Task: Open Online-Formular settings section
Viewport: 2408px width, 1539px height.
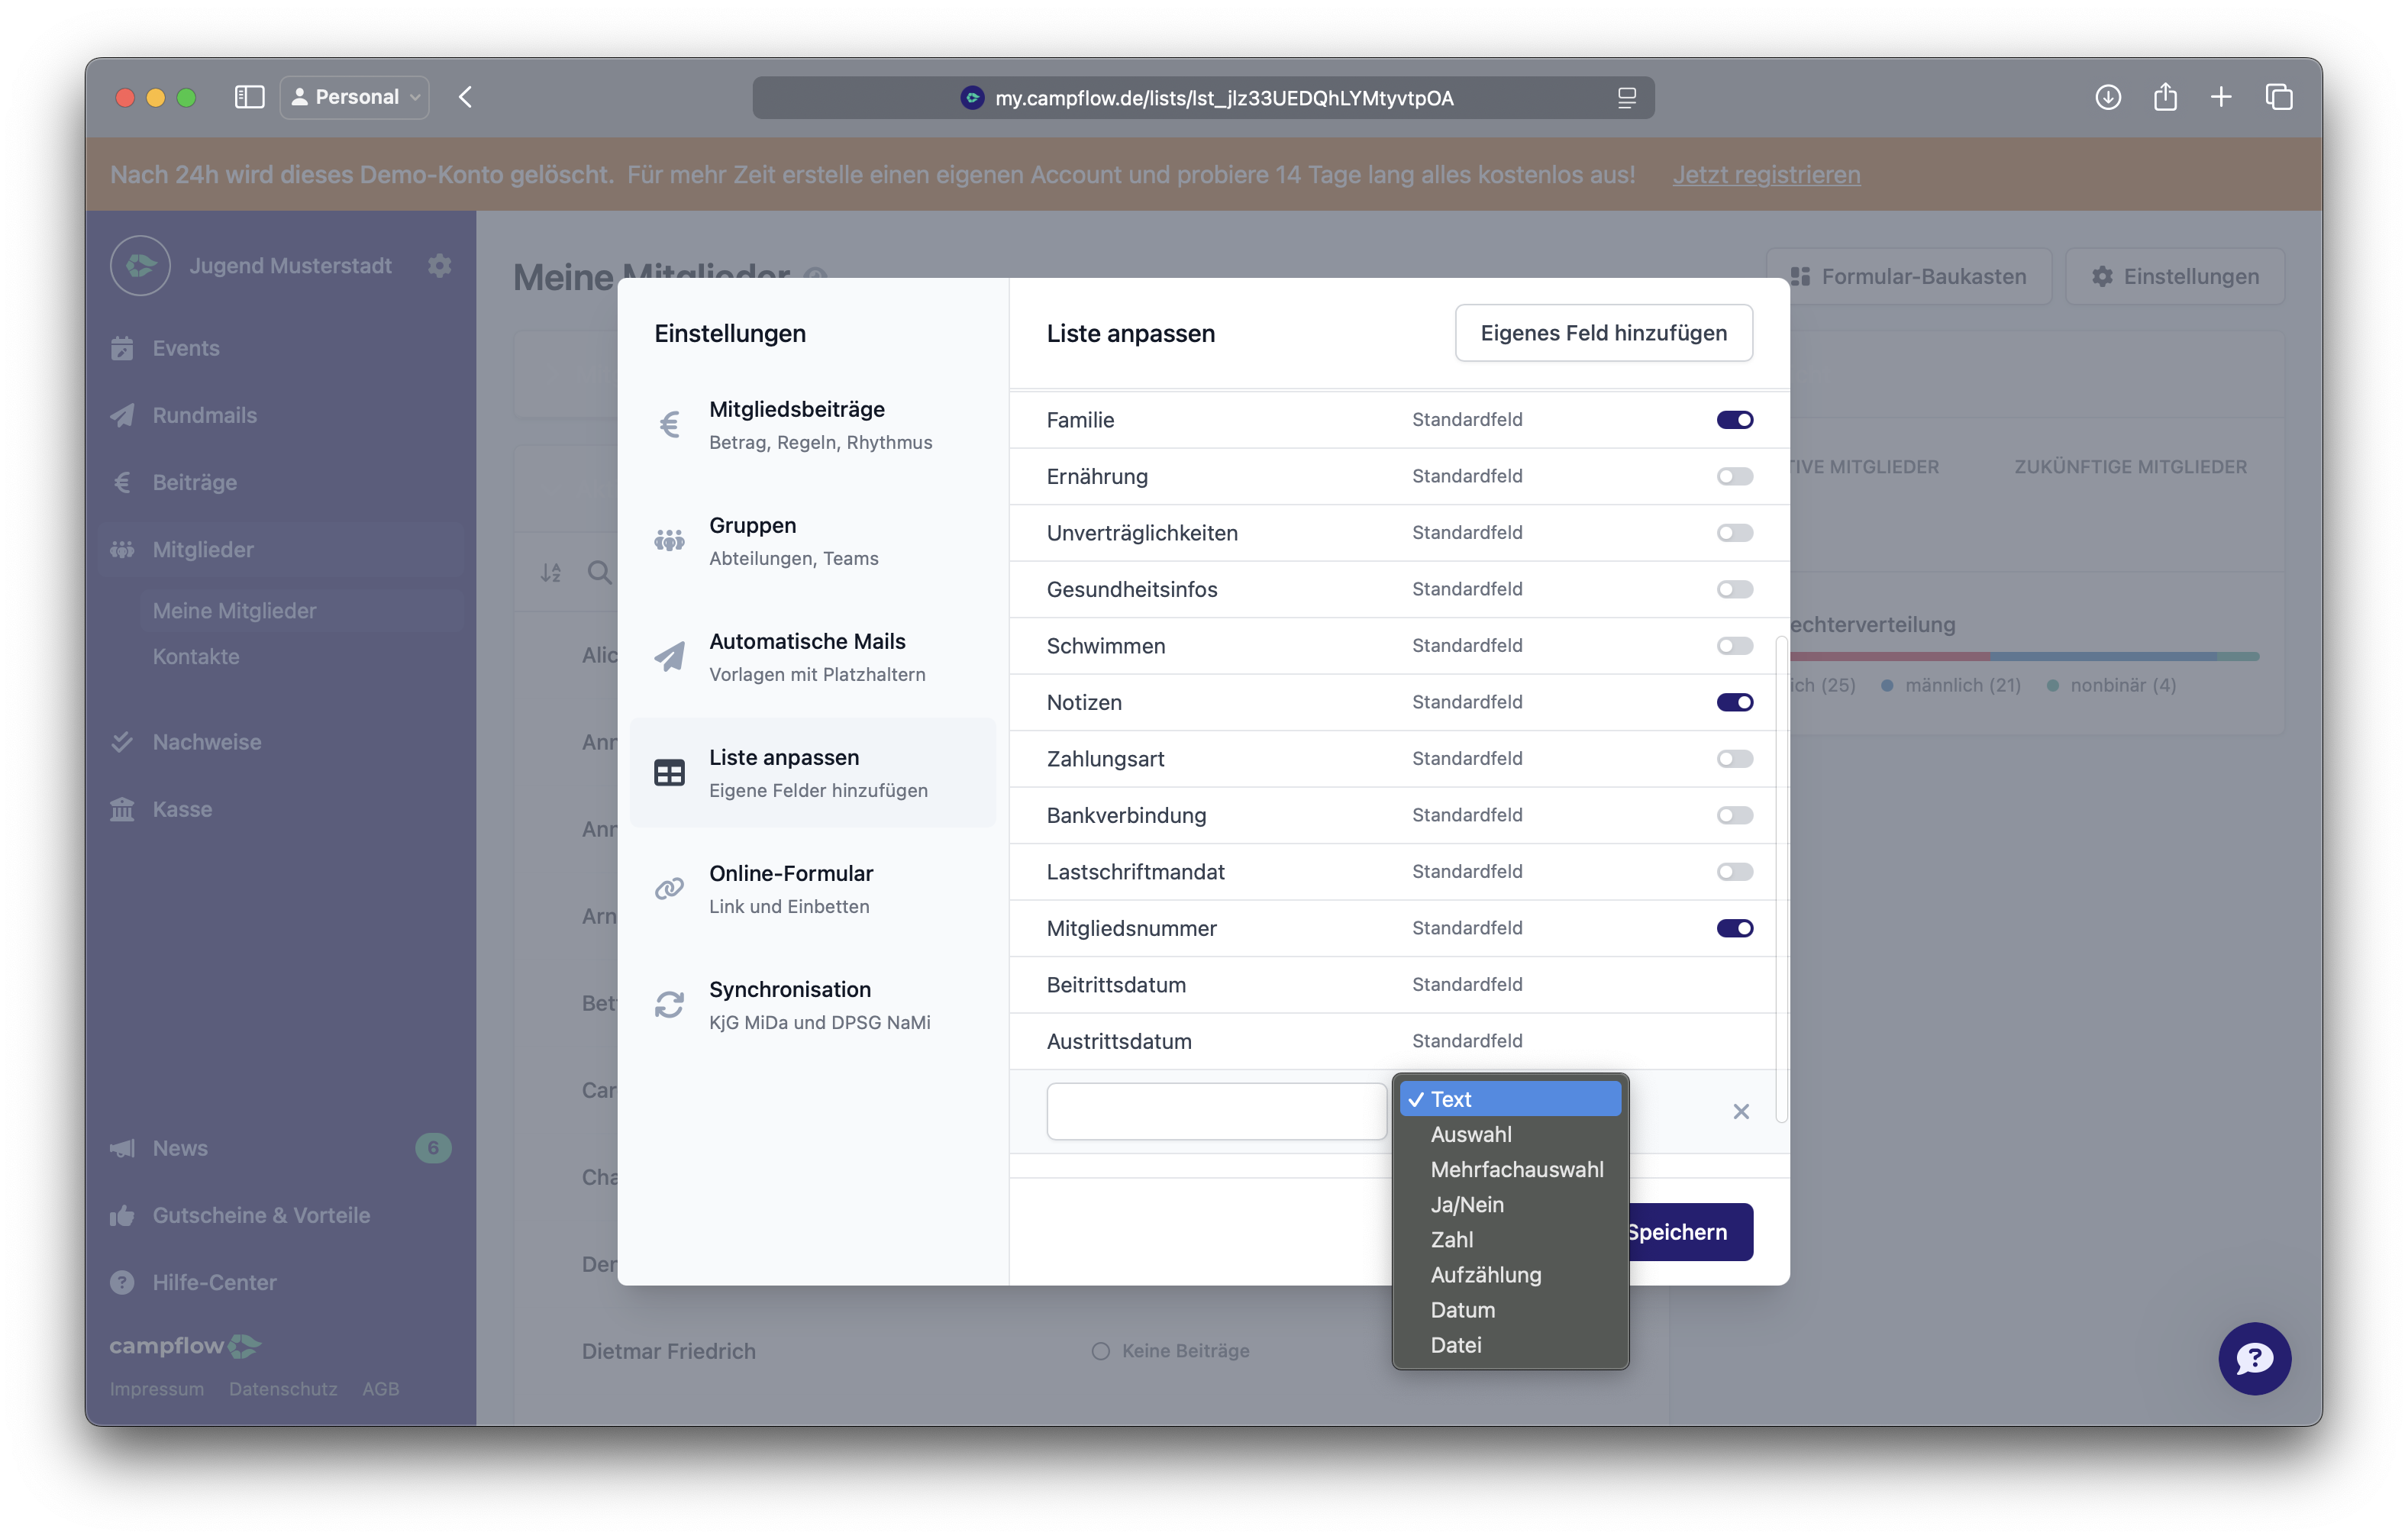Action: click(813, 889)
